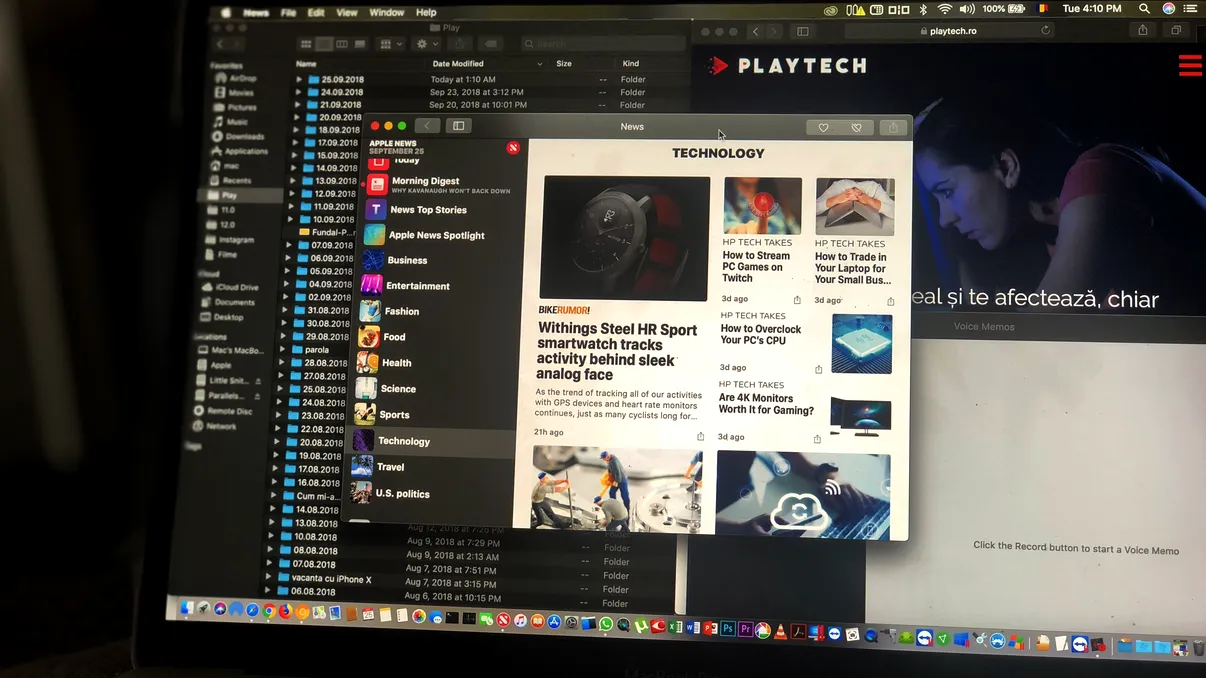The width and height of the screenshot is (1206, 678).
Task: Open the smartwatch article thumbnail
Action: [x=625, y=238]
